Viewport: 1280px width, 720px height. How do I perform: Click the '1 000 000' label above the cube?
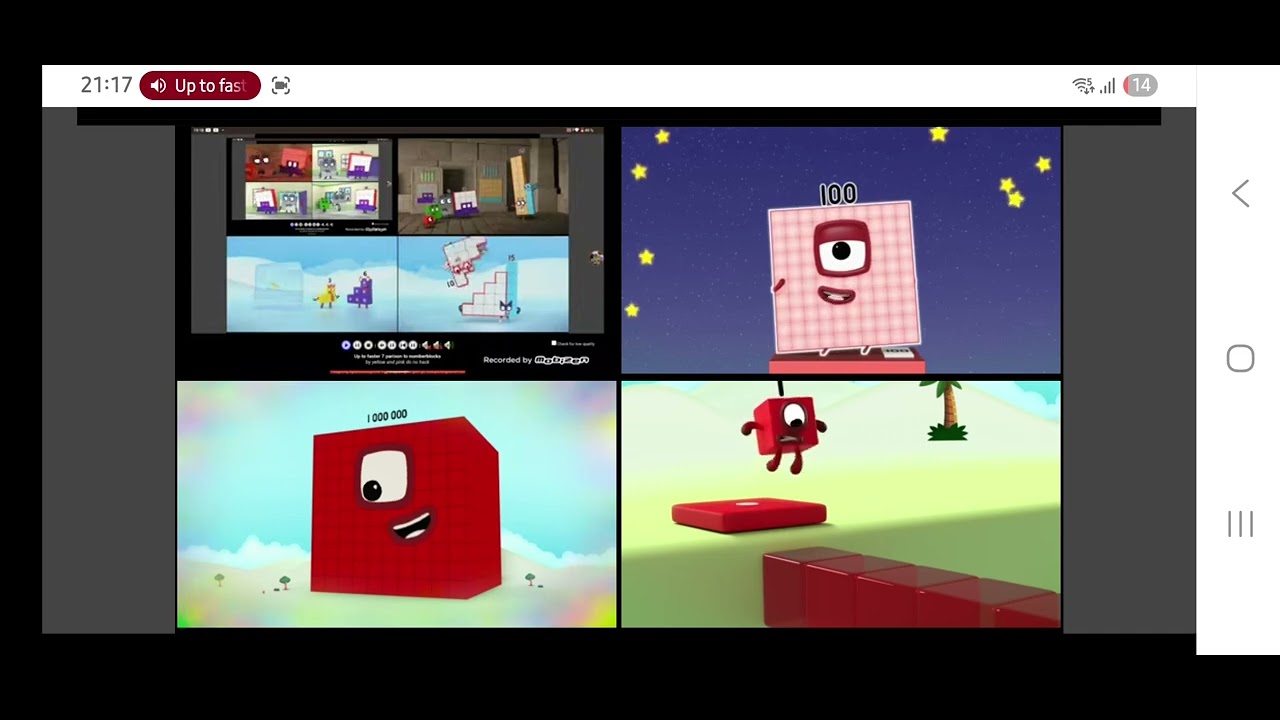(x=387, y=416)
